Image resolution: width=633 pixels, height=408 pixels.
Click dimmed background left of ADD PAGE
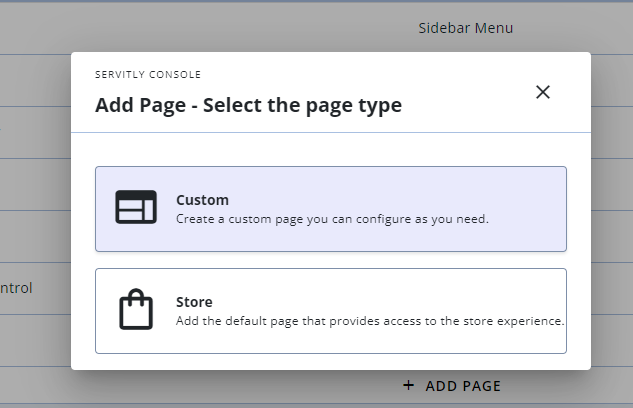pyautogui.click(x=250, y=388)
